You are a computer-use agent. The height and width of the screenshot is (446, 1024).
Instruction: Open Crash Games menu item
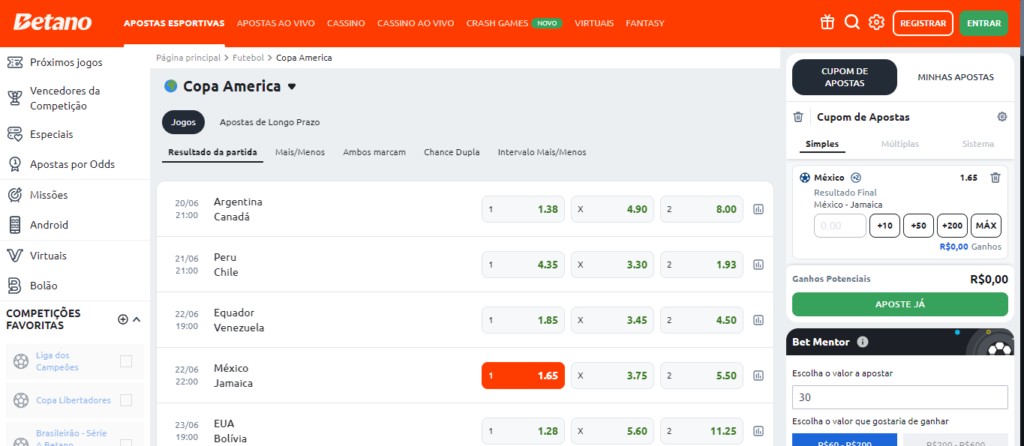(x=497, y=23)
